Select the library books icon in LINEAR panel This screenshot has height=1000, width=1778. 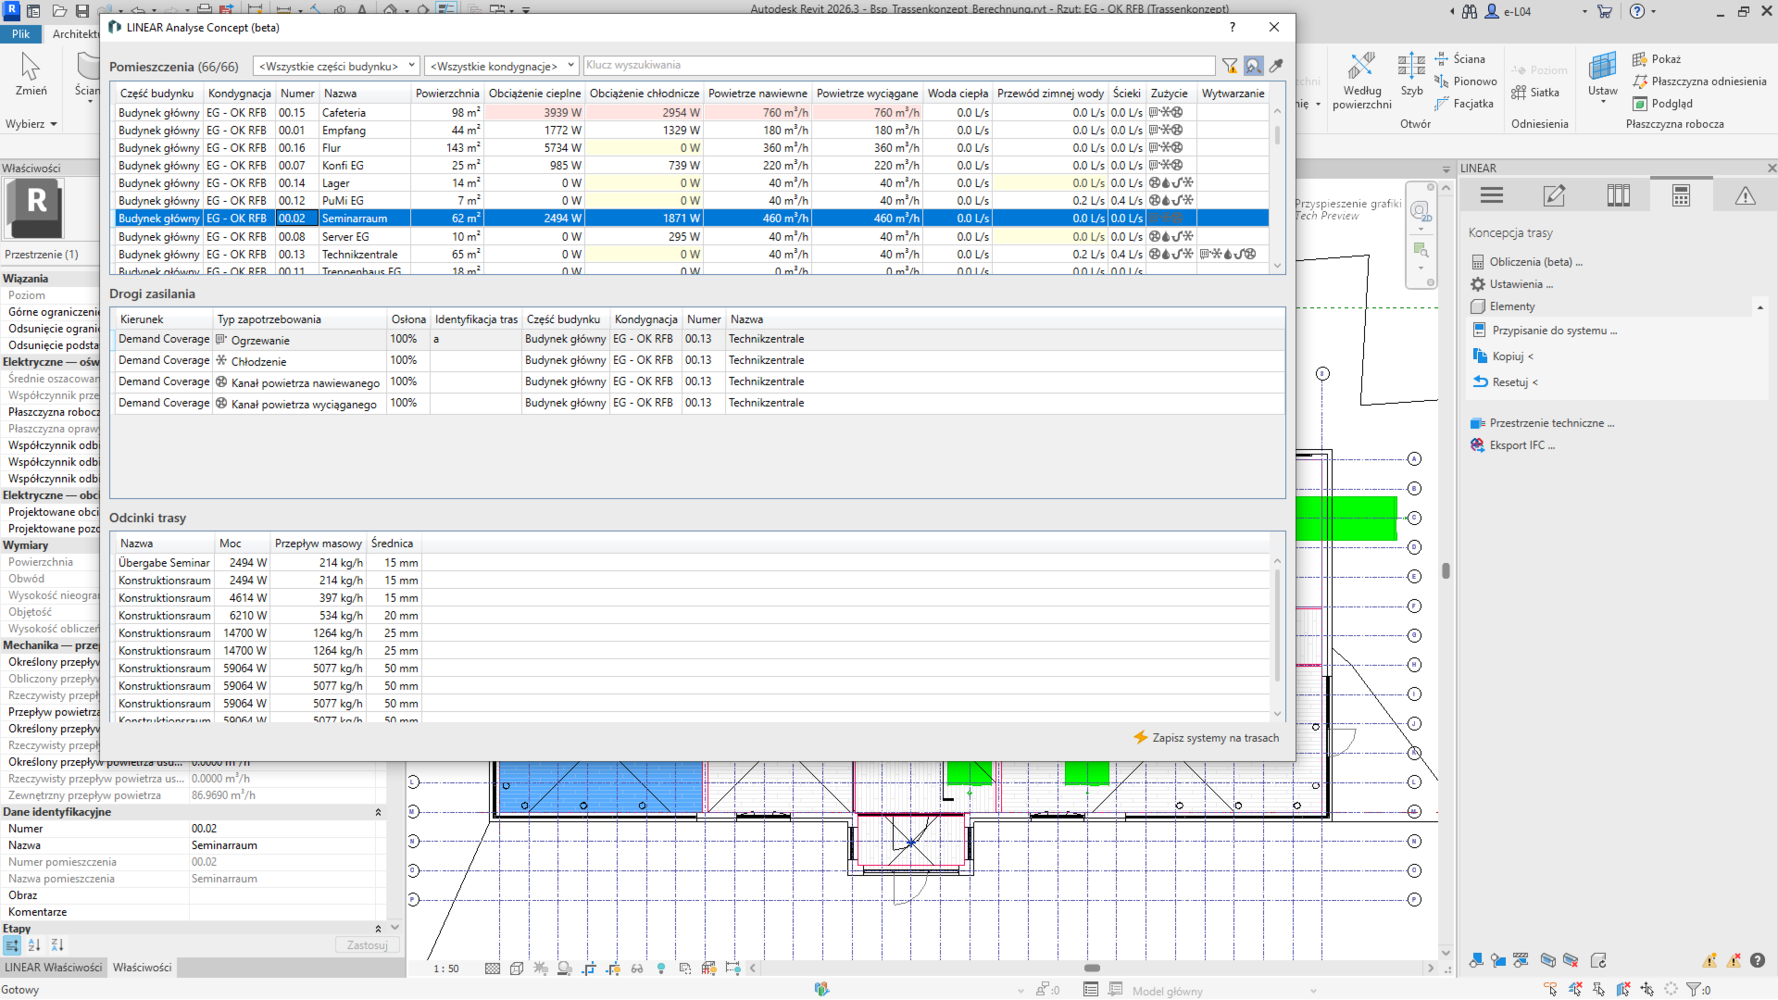(1618, 196)
